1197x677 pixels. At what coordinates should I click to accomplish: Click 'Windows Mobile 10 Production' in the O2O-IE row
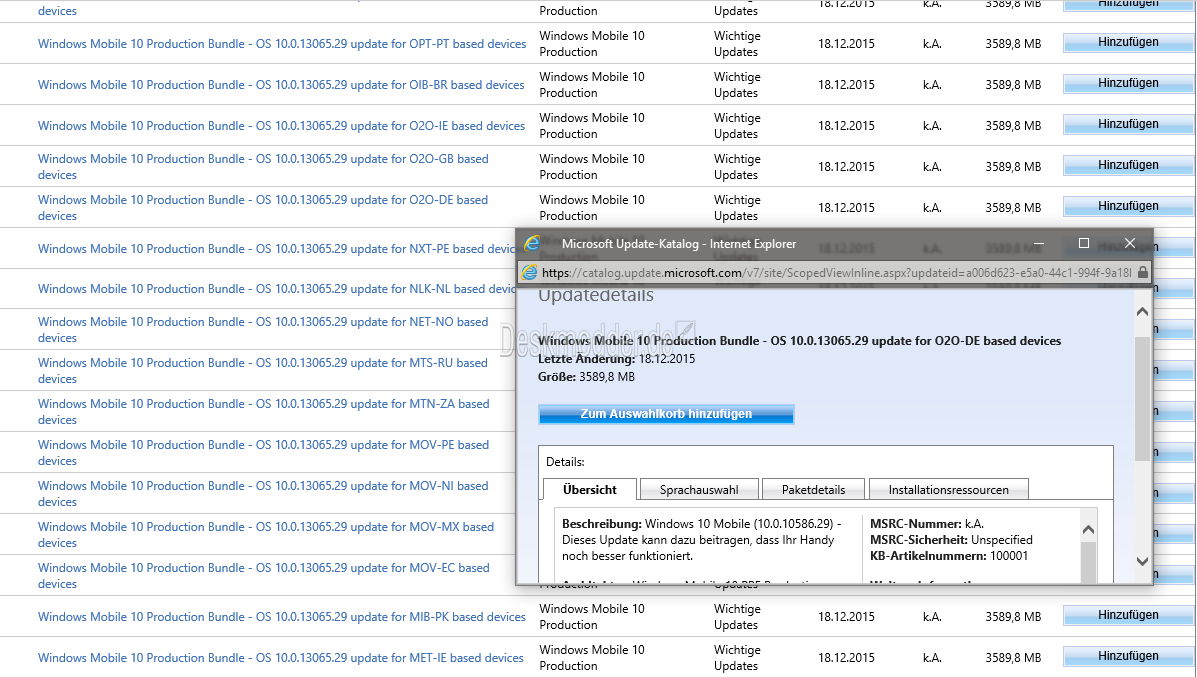point(592,126)
